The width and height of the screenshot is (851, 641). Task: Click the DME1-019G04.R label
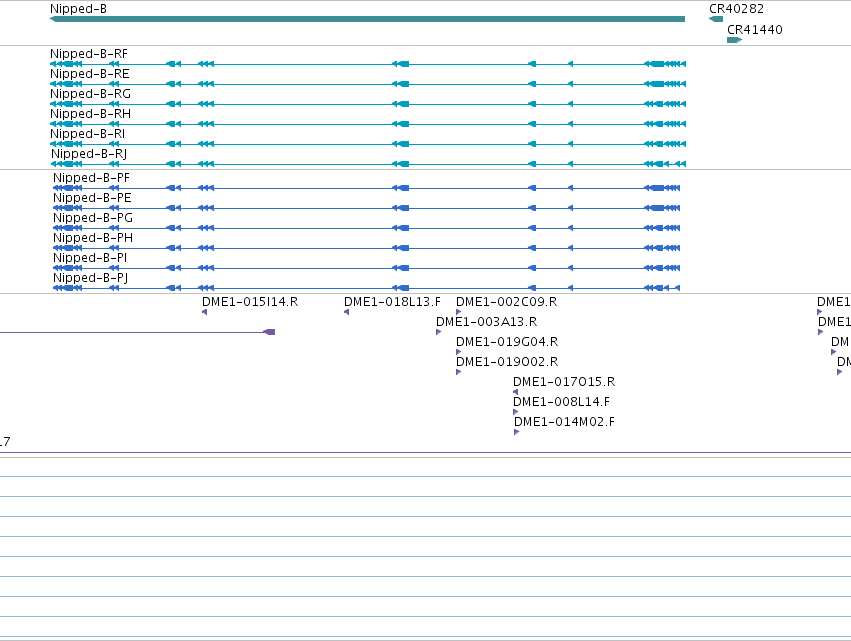[x=507, y=342]
